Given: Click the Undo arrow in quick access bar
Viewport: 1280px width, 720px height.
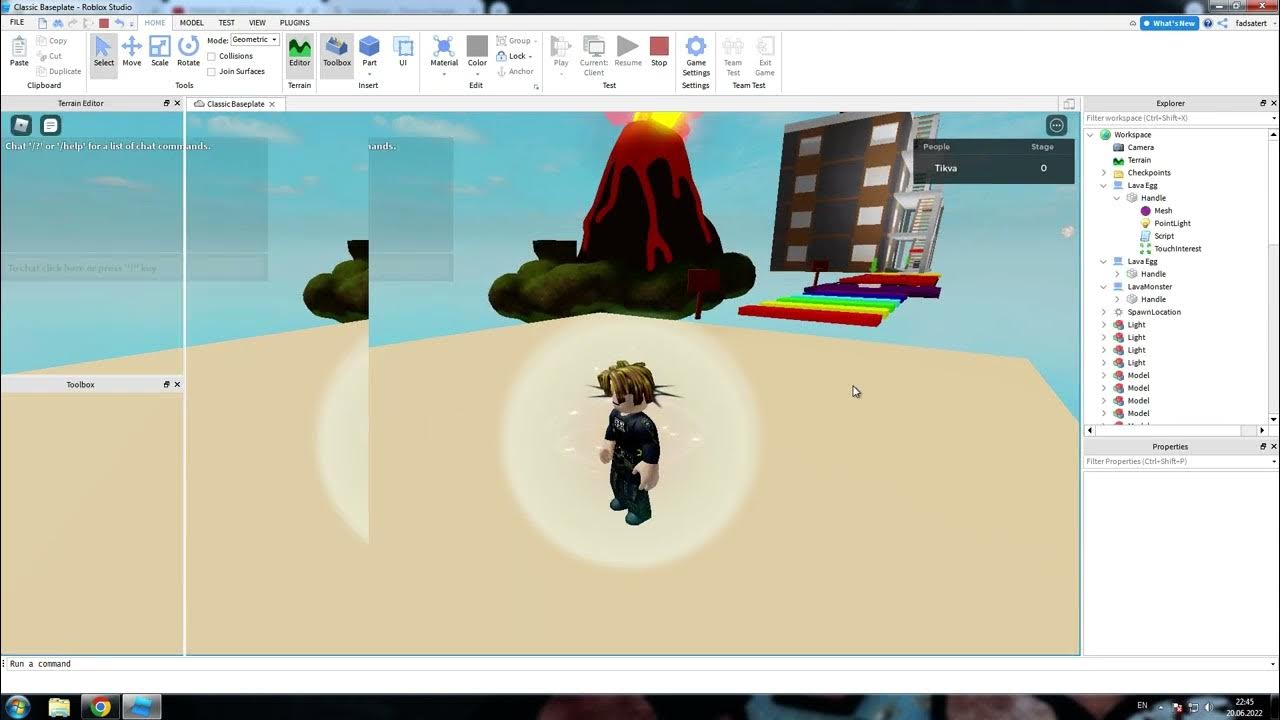Looking at the screenshot, I should tap(118, 22).
